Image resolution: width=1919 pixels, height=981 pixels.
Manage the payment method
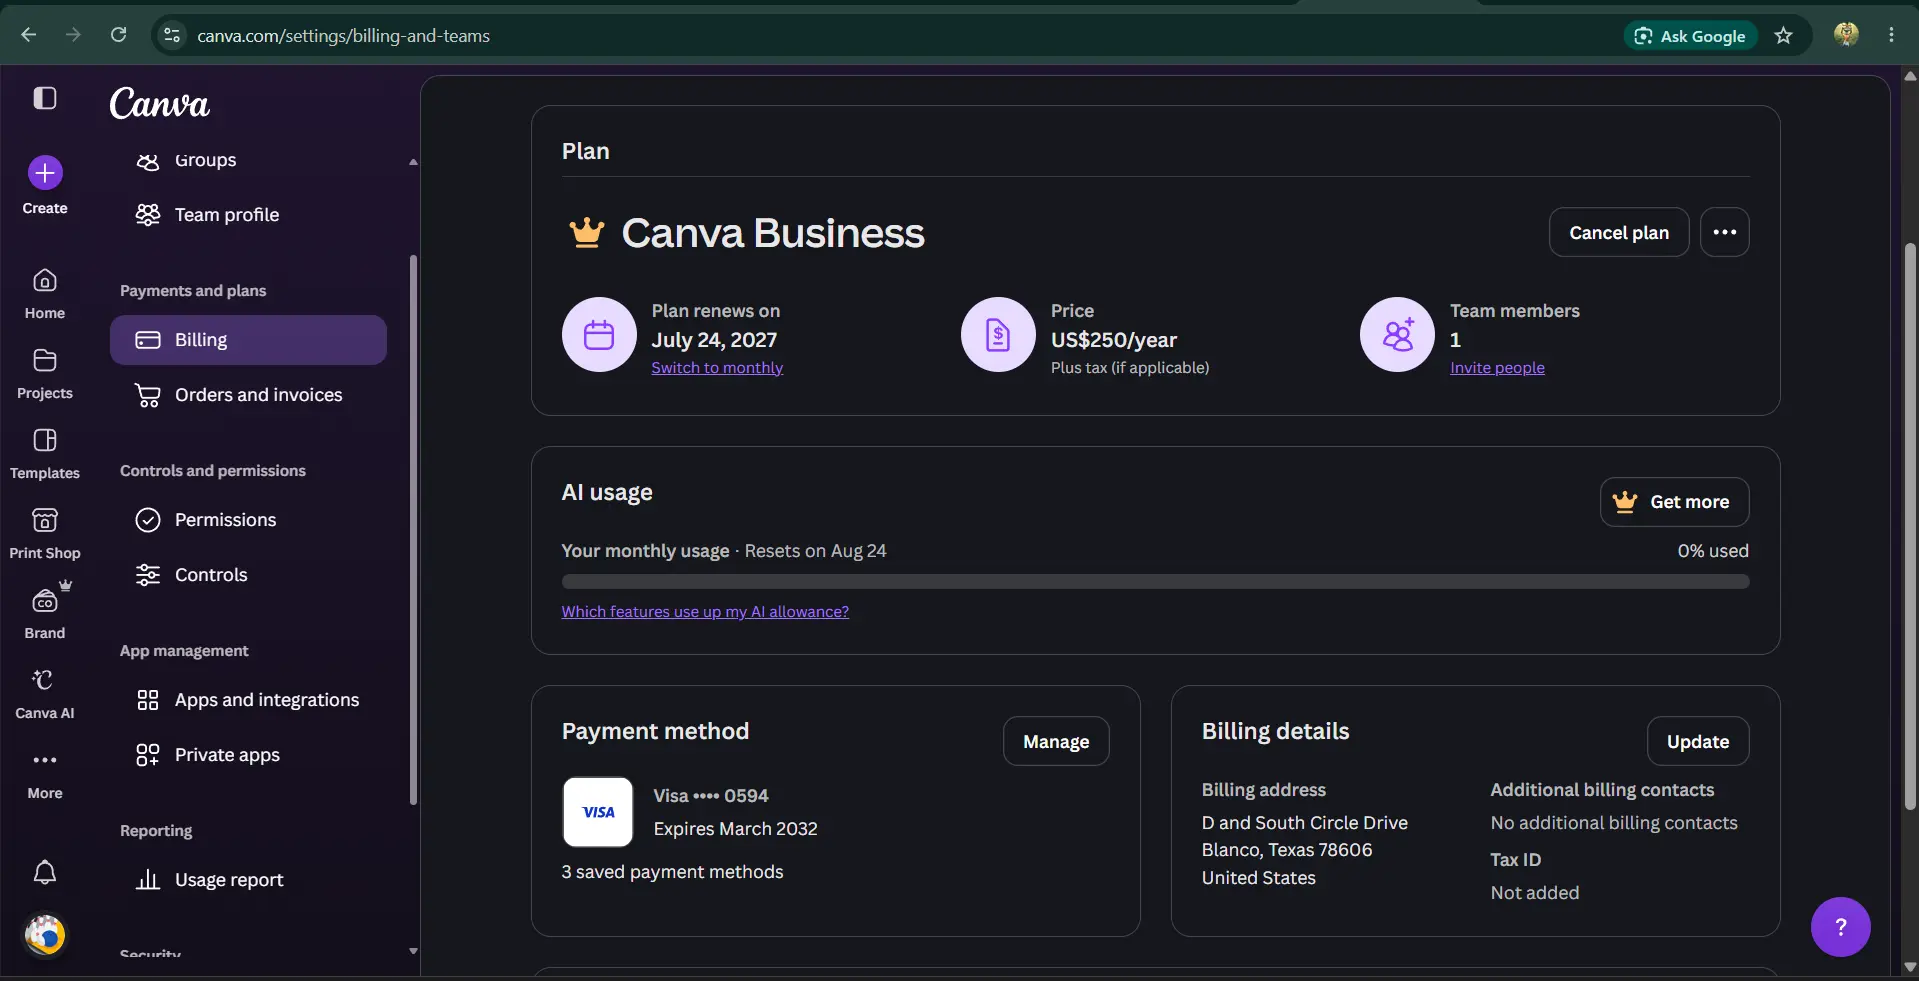tap(1056, 741)
